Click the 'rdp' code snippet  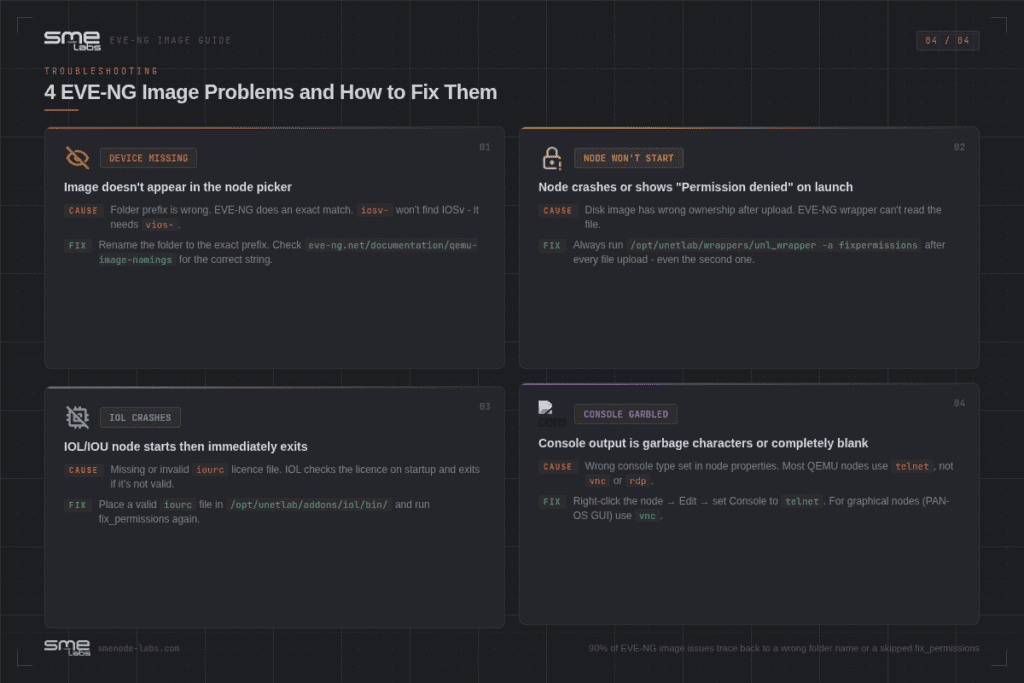tap(637, 481)
